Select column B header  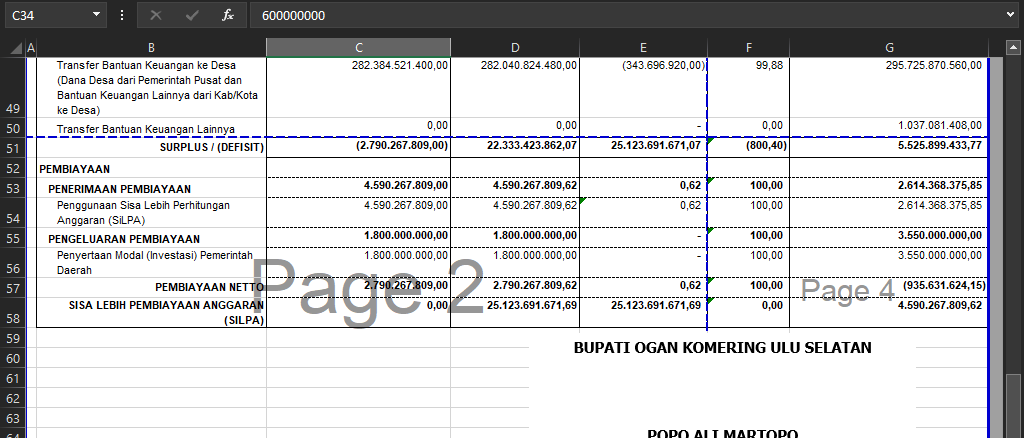tap(151, 48)
